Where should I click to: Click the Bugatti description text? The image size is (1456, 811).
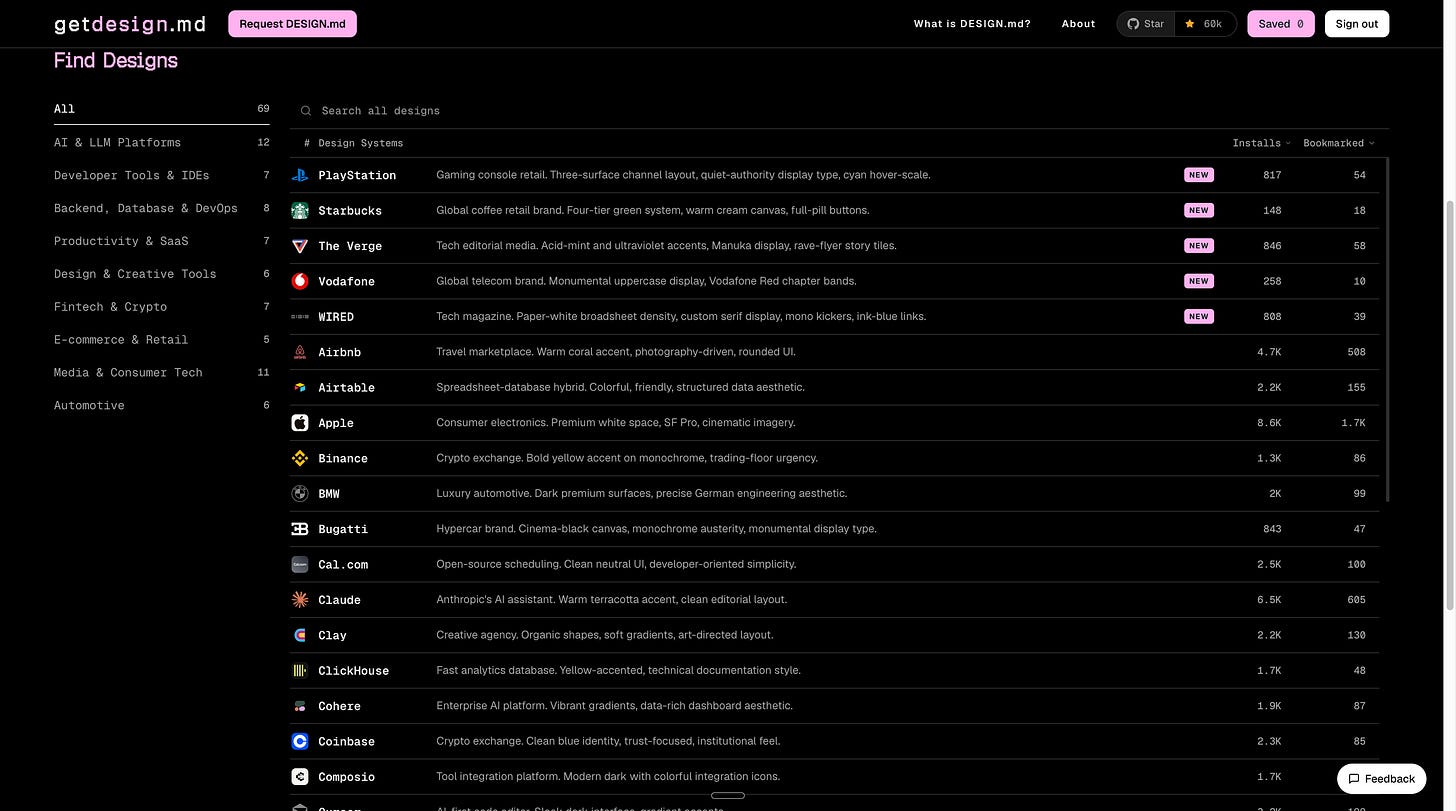[656, 529]
